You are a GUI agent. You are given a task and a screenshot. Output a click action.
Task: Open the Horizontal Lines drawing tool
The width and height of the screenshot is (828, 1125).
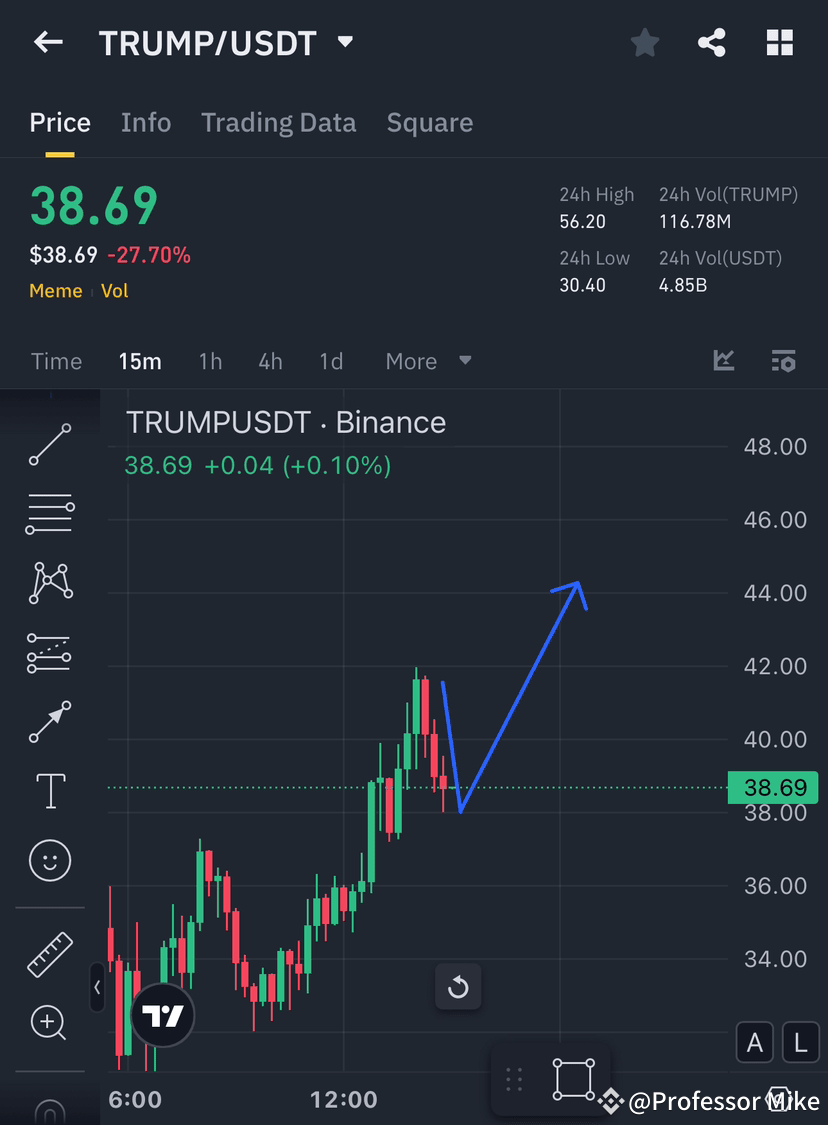(49, 513)
